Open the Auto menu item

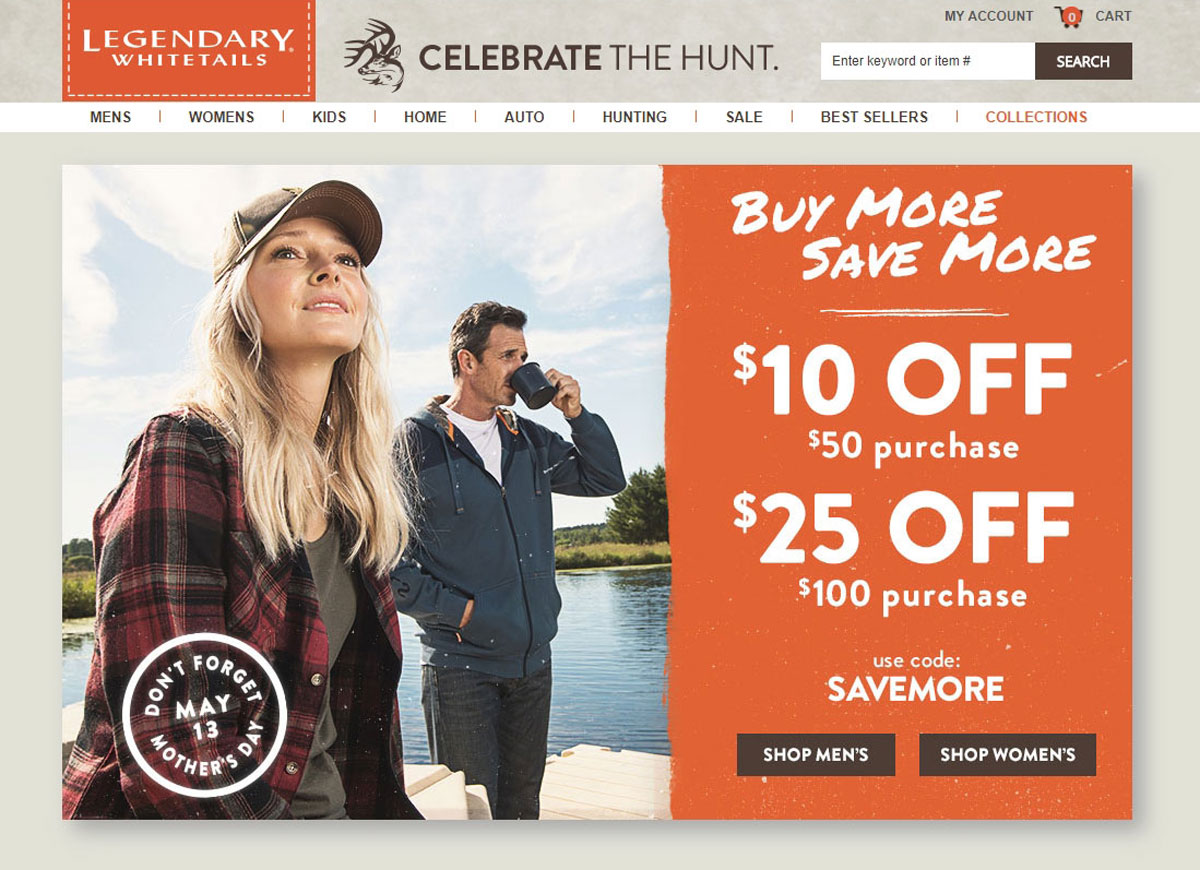tap(524, 117)
